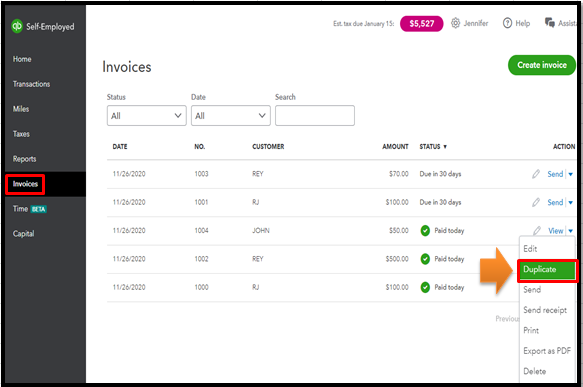Click invoice number 1000
583x387 pixels.
click(201, 287)
